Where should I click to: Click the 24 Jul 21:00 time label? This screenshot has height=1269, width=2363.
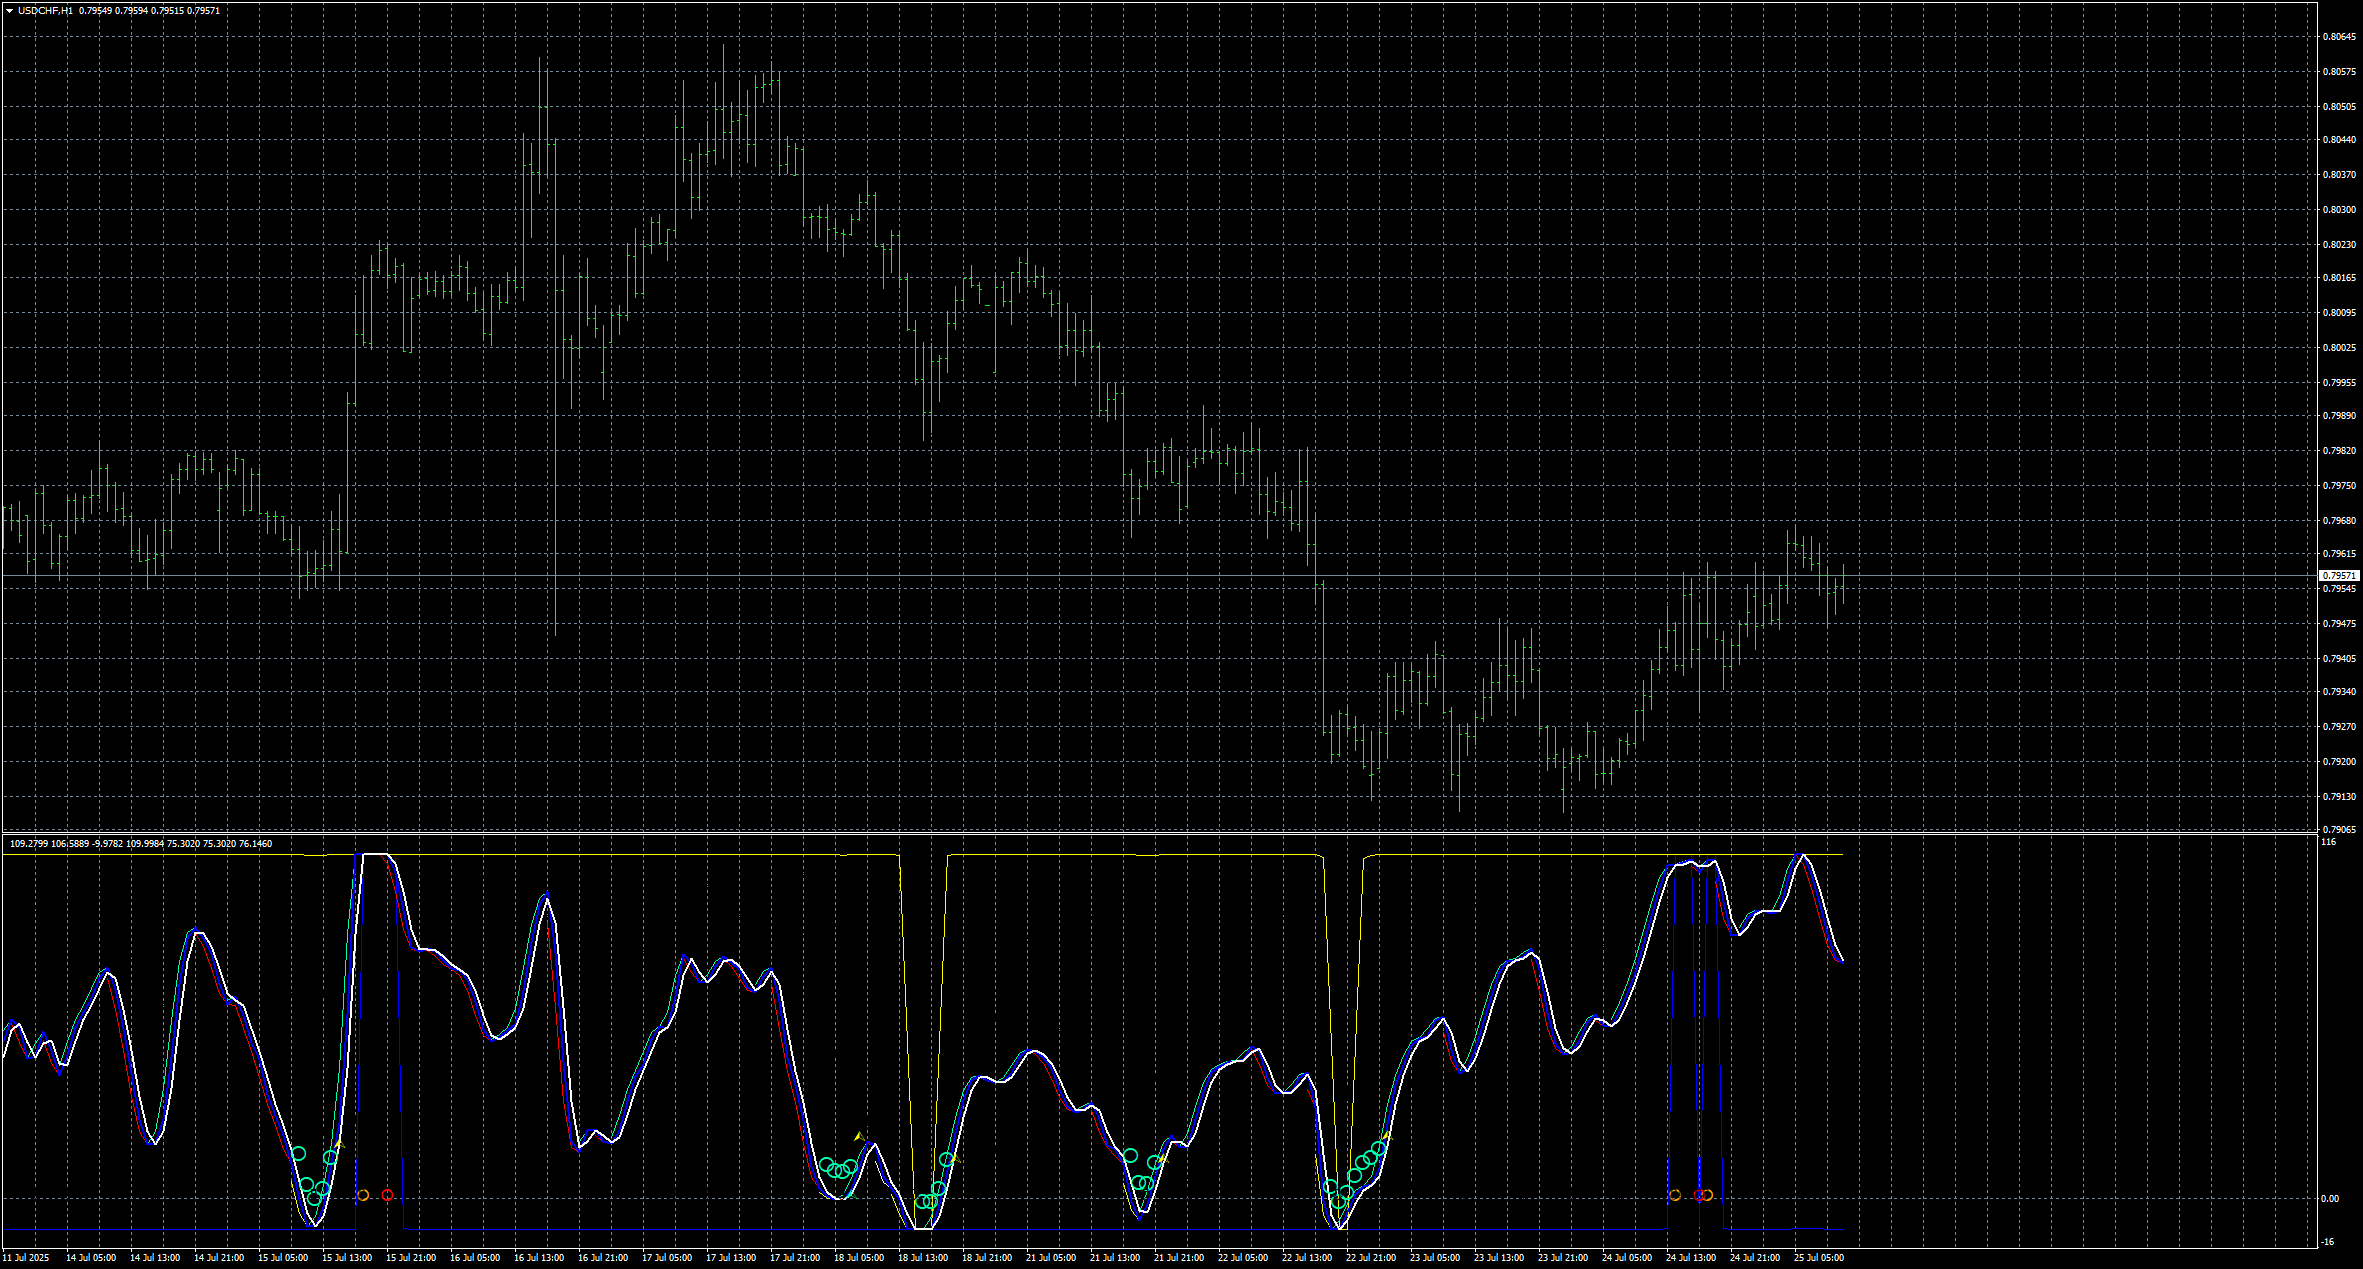click(x=1755, y=1258)
